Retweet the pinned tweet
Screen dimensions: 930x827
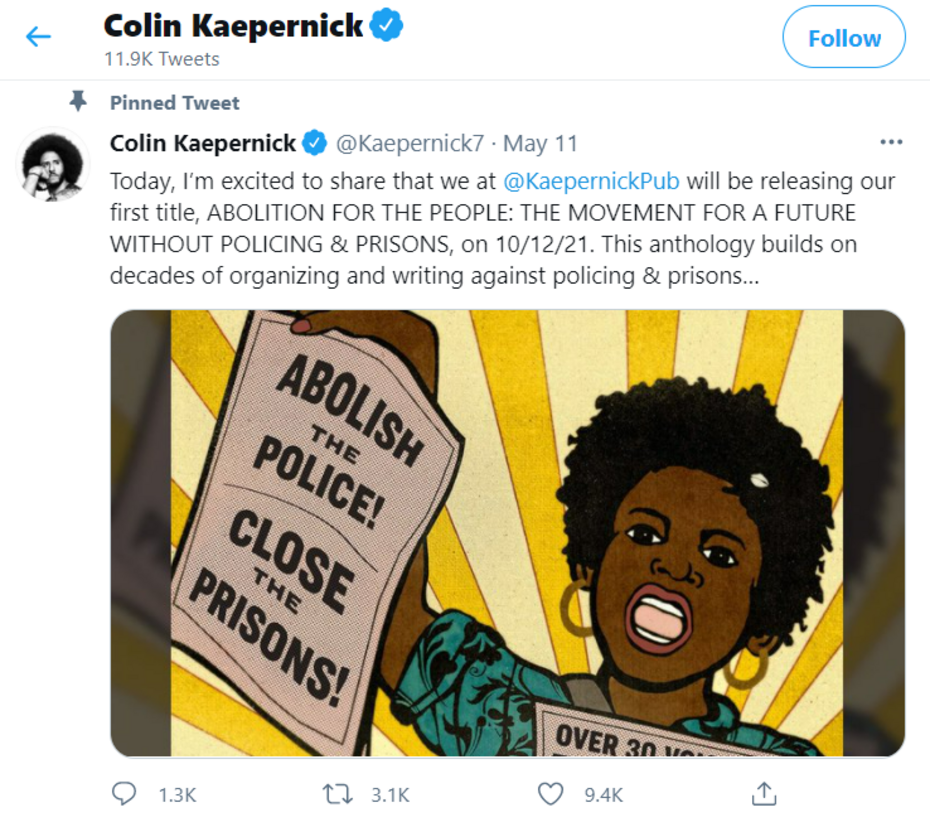click(337, 794)
